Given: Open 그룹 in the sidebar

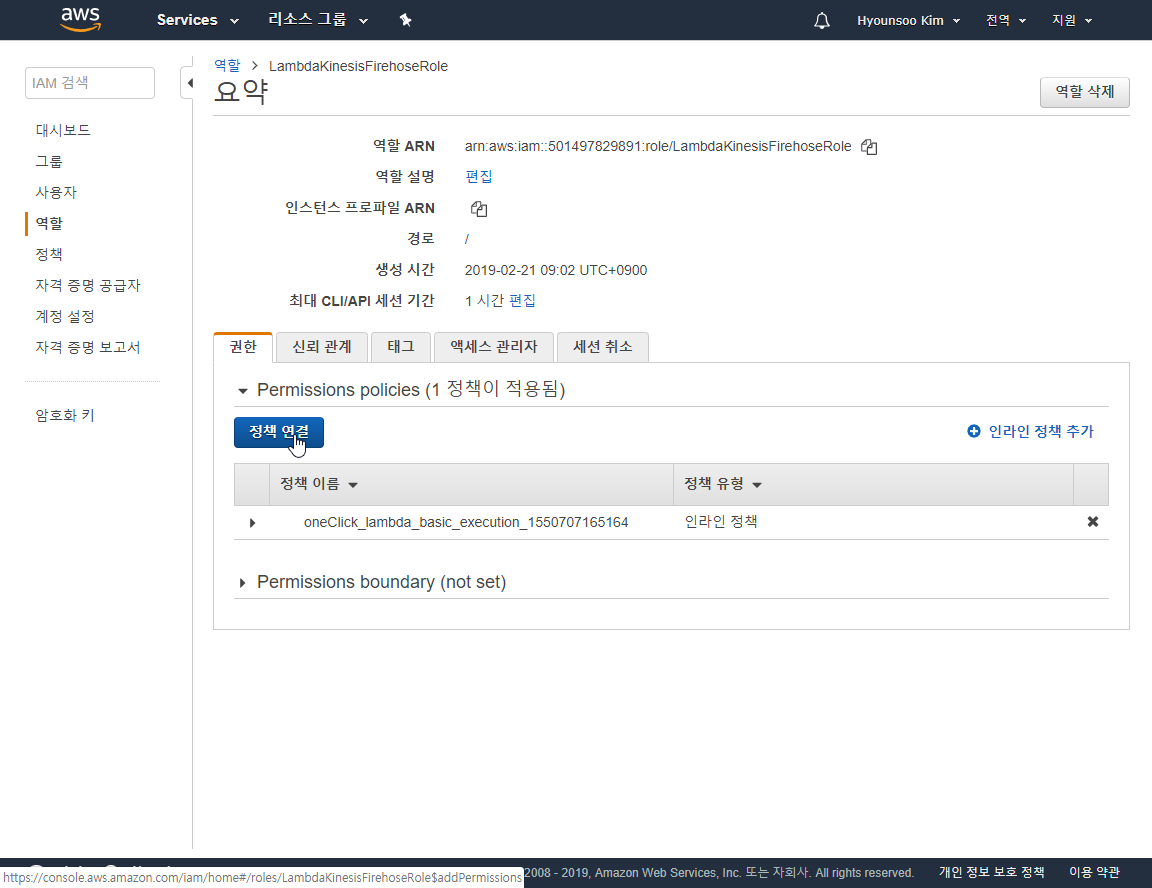Looking at the screenshot, I should point(49,162).
